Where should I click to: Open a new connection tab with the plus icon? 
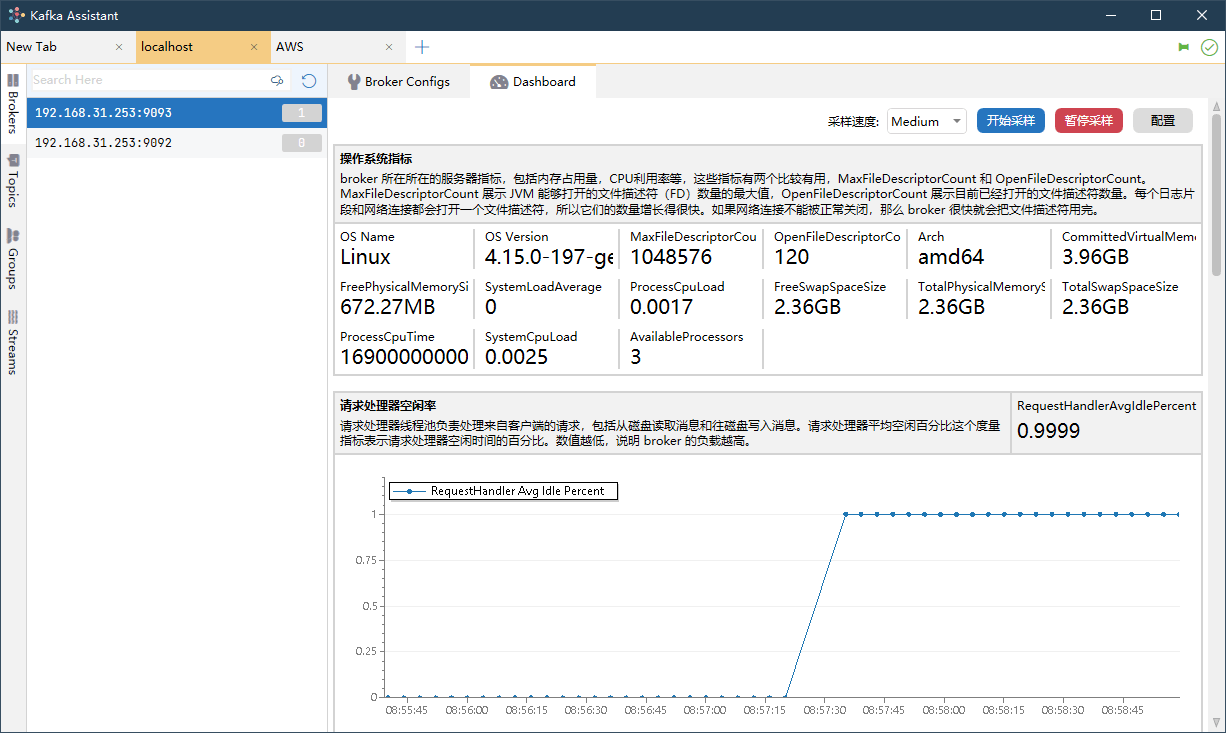[x=421, y=46]
